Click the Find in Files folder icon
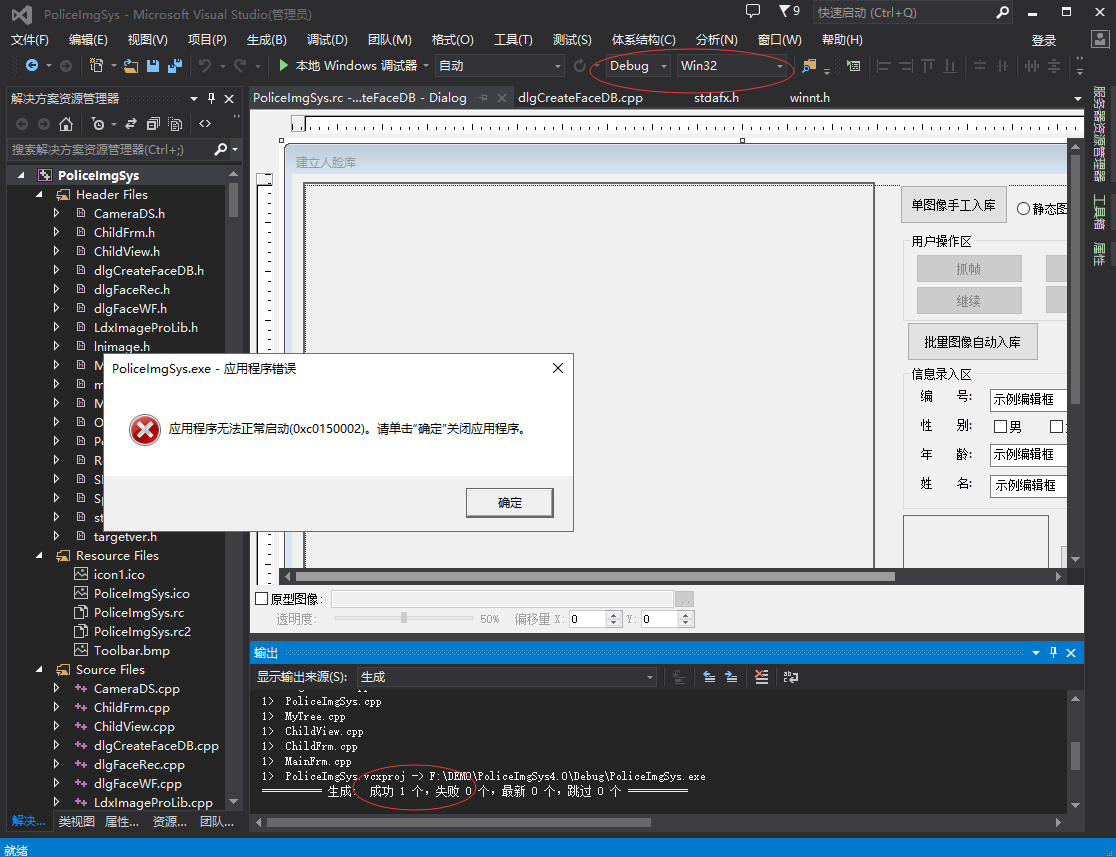 809,65
